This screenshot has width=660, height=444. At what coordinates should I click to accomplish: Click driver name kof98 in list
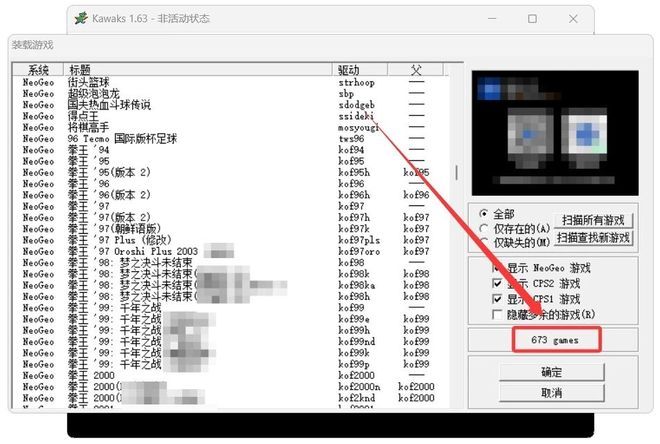pos(351,263)
